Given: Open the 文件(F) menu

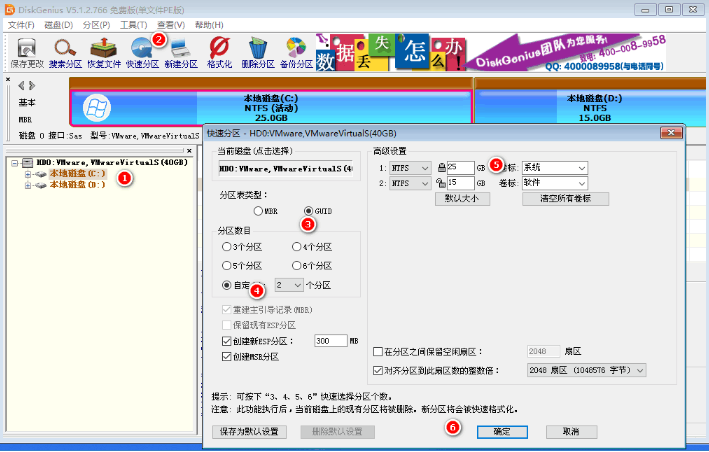Looking at the screenshot, I should tap(21, 25).
